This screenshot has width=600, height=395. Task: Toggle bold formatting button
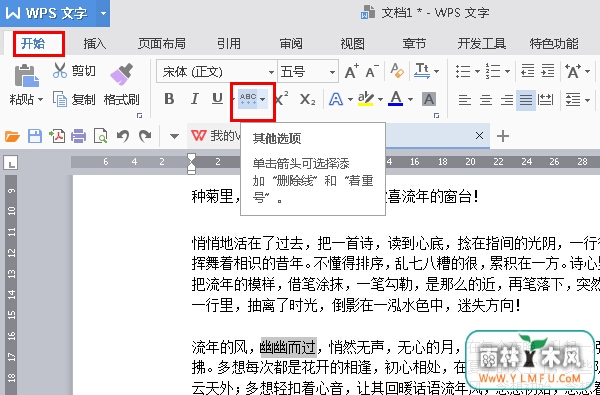[x=169, y=100]
